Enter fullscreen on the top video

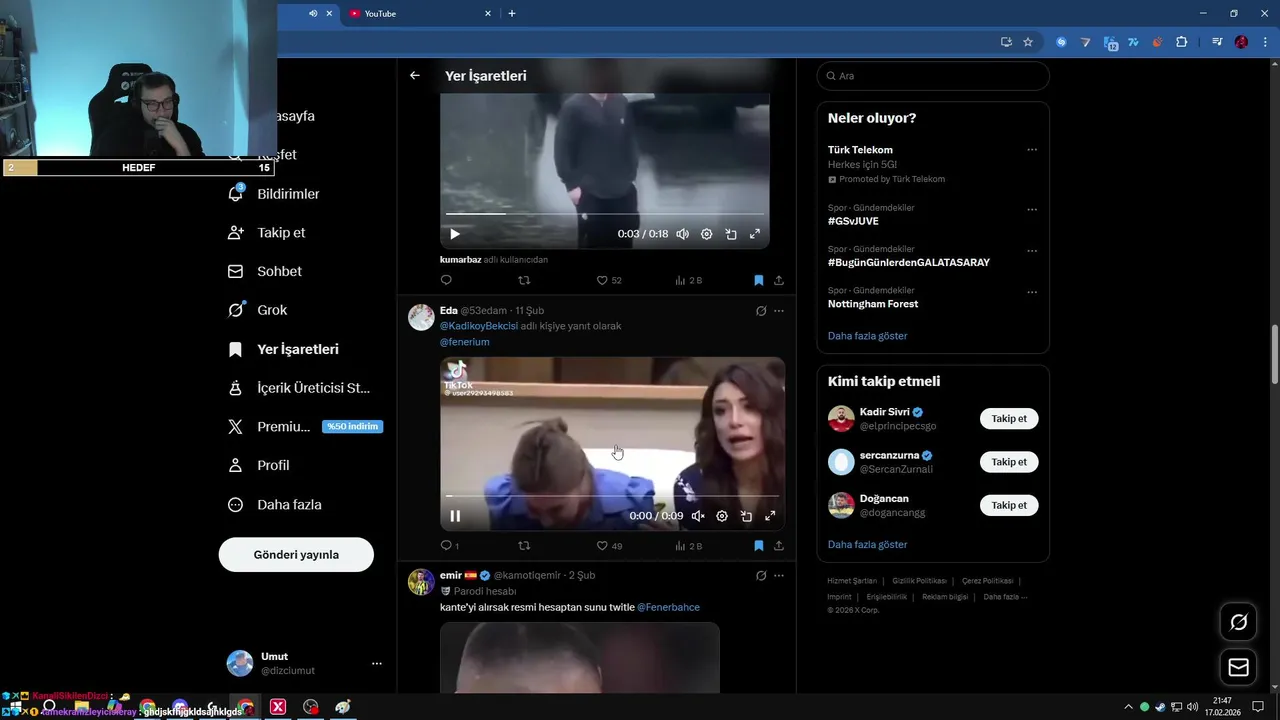click(x=755, y=234)
